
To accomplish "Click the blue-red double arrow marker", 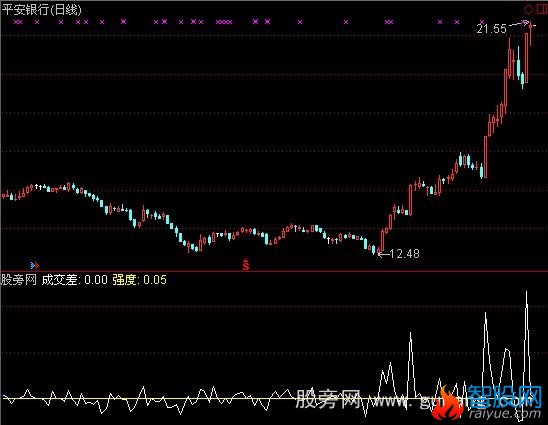I will coord(35,266).
